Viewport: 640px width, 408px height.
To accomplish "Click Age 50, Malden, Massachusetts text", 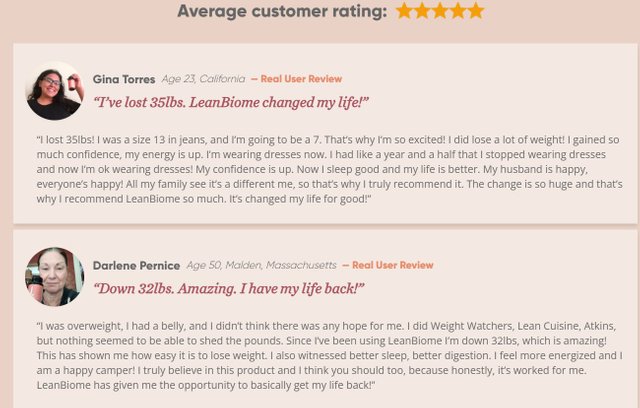I will click(x=262, y=265).
